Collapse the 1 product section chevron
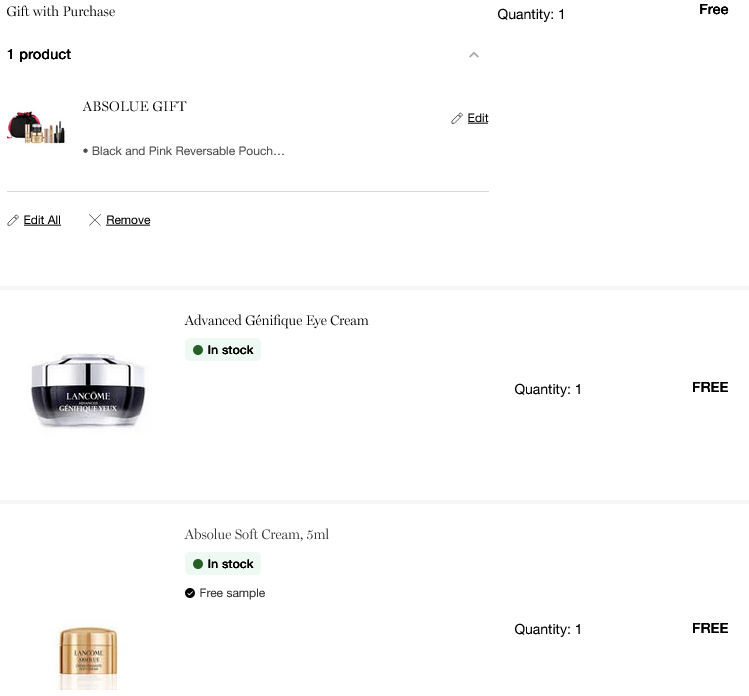 pyautogui.click(x=474, y=55)
